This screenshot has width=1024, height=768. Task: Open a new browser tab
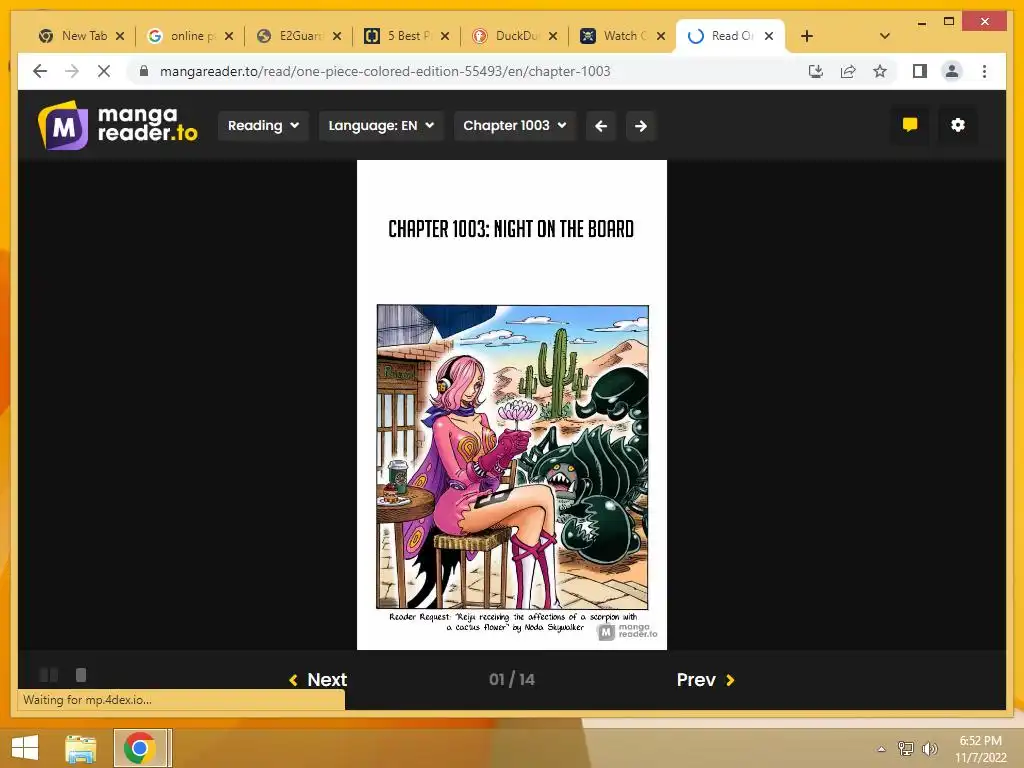pos(807,36)
